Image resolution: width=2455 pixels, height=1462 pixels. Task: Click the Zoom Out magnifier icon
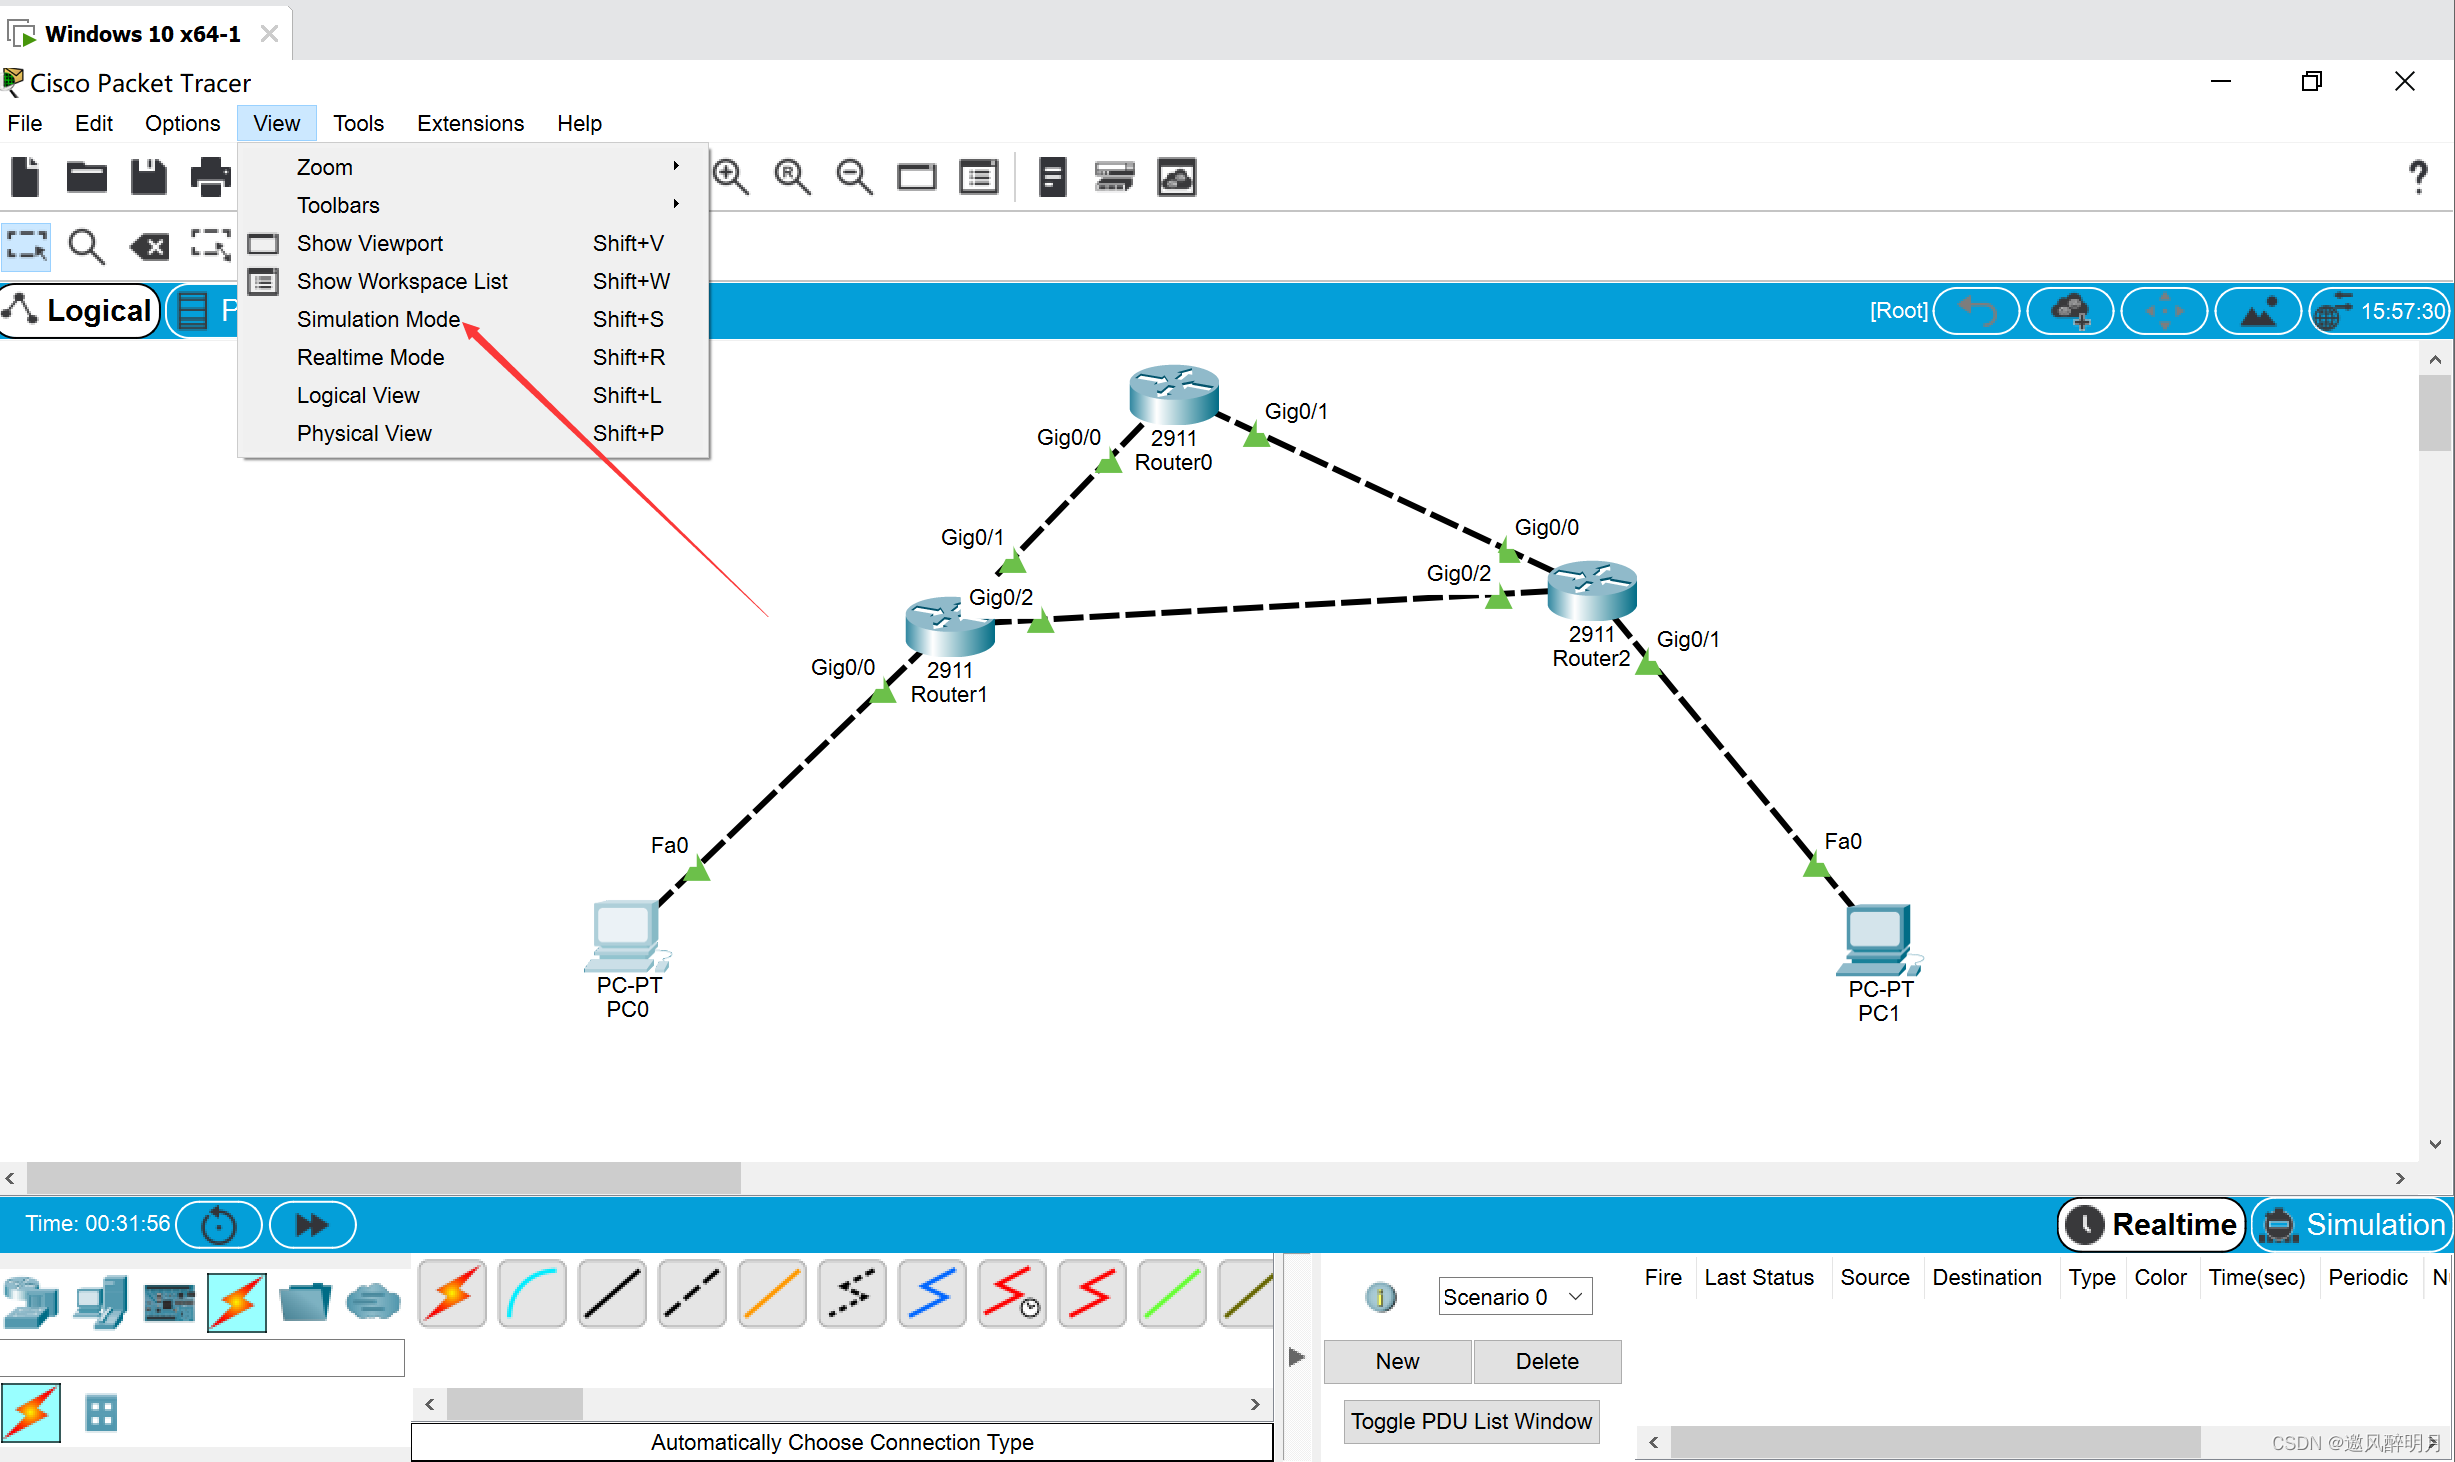pos(854,178)
